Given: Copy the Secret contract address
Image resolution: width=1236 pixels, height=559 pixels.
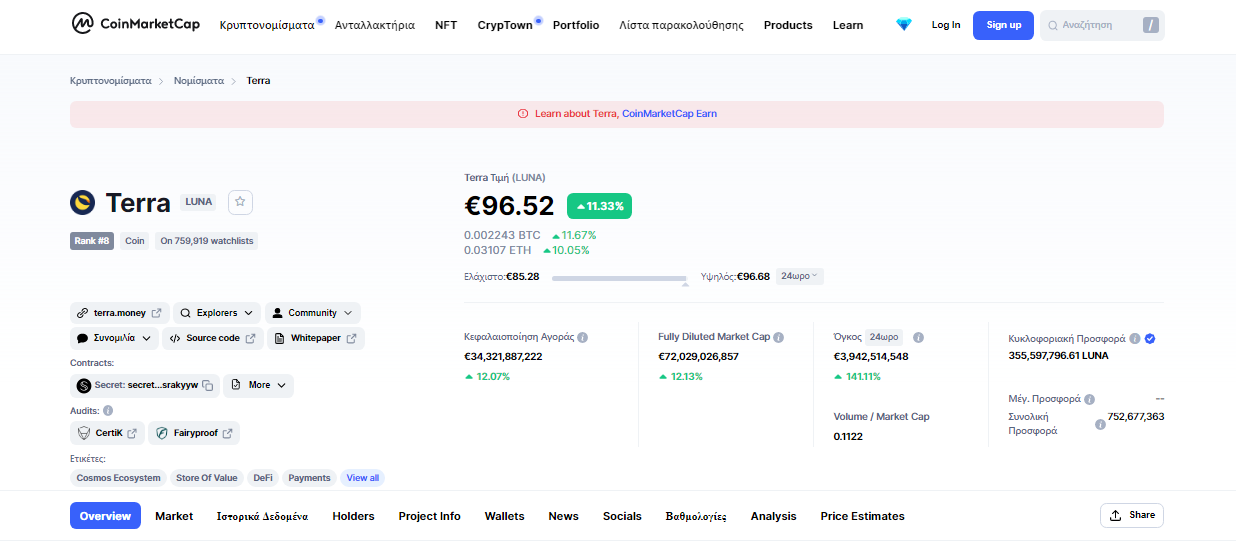Looking at the screenshot, I should (x=208, y=385).
